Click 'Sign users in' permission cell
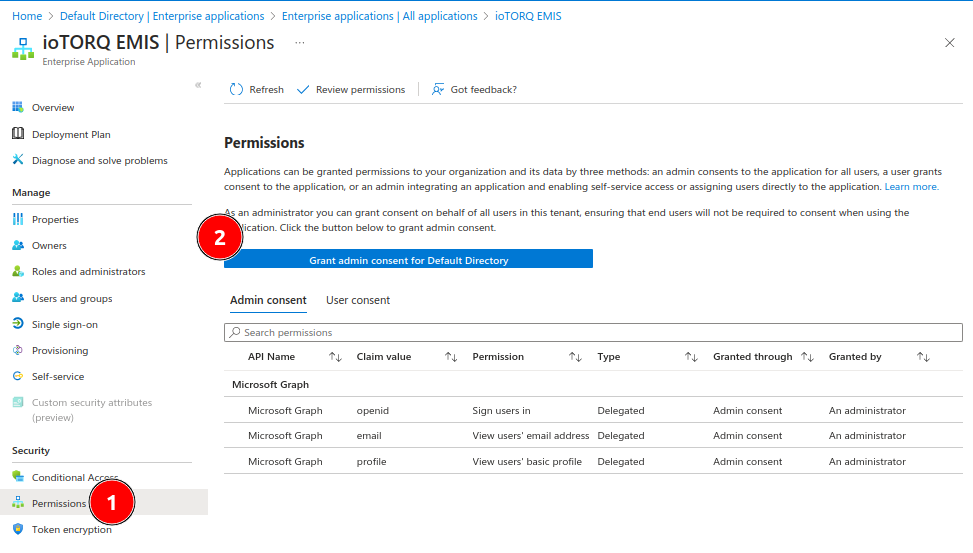Viewport: 973px width, 553px height. point(501,410)
